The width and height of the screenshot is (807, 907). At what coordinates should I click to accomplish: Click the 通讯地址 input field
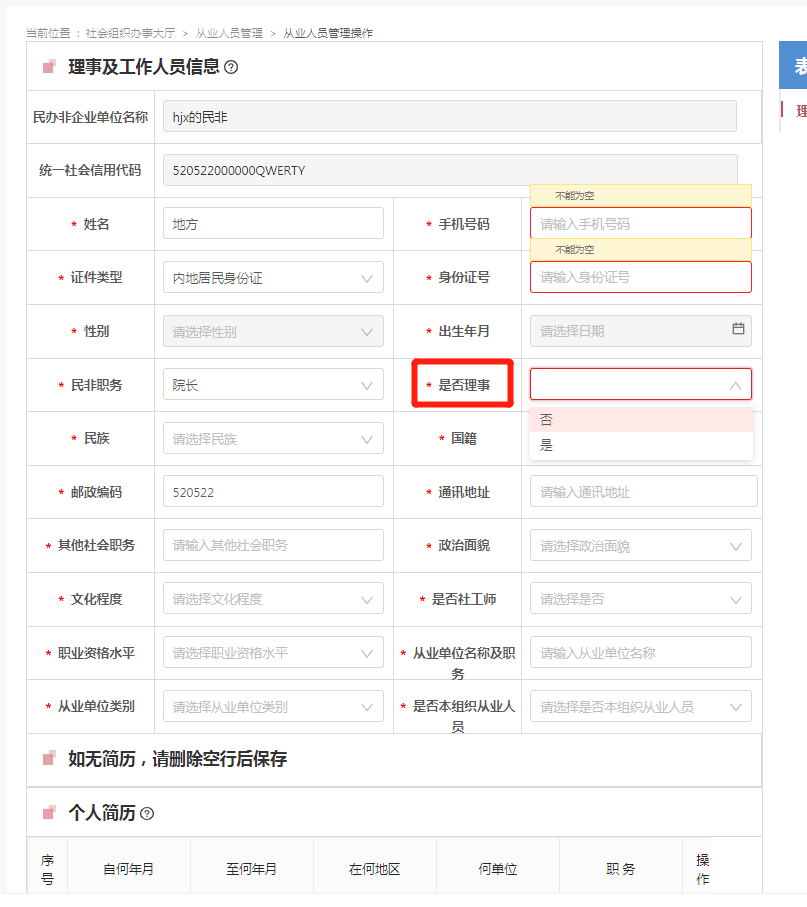pos(643,492)
